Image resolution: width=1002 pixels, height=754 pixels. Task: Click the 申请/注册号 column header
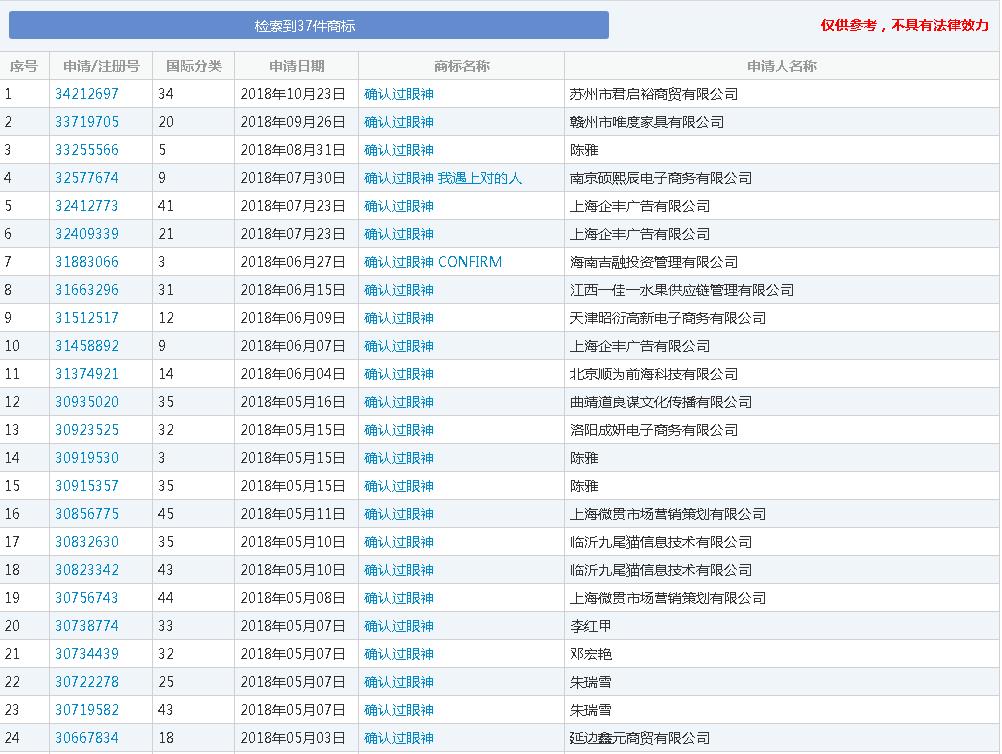101,66
